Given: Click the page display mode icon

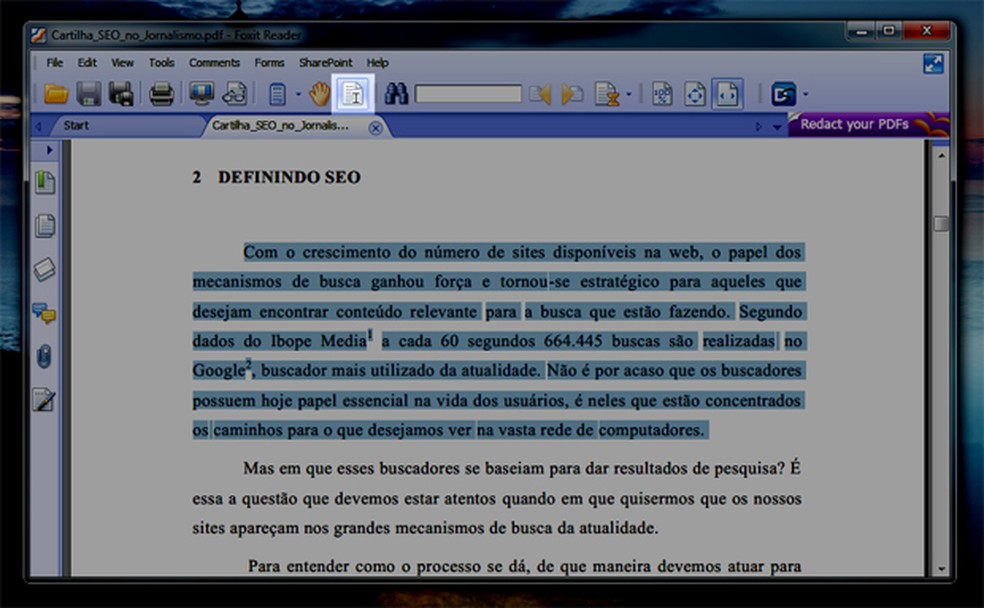Looking at the screenshot, I should tap(277, 95).
